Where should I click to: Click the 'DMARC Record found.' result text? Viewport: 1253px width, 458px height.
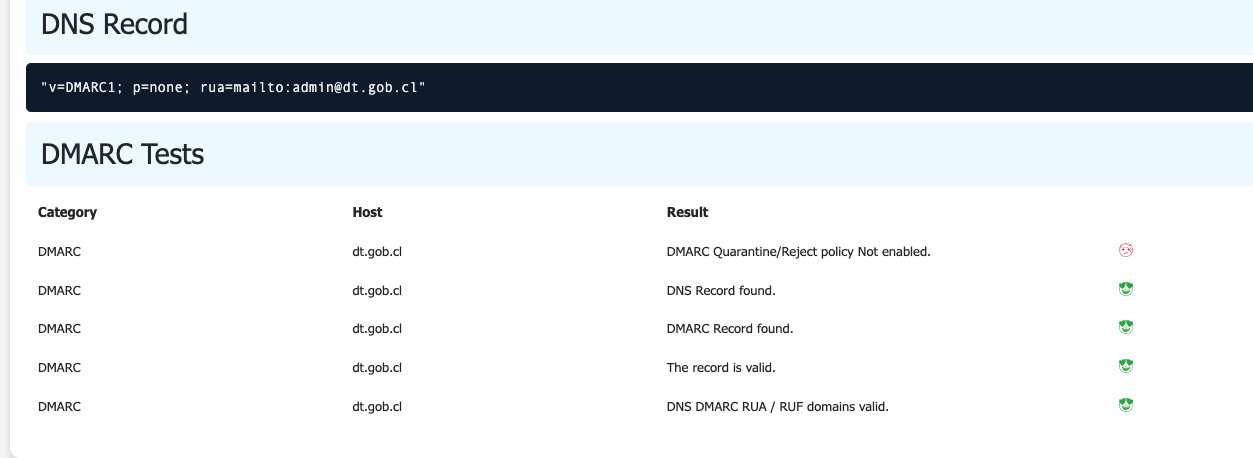click(x=730, y=328)
